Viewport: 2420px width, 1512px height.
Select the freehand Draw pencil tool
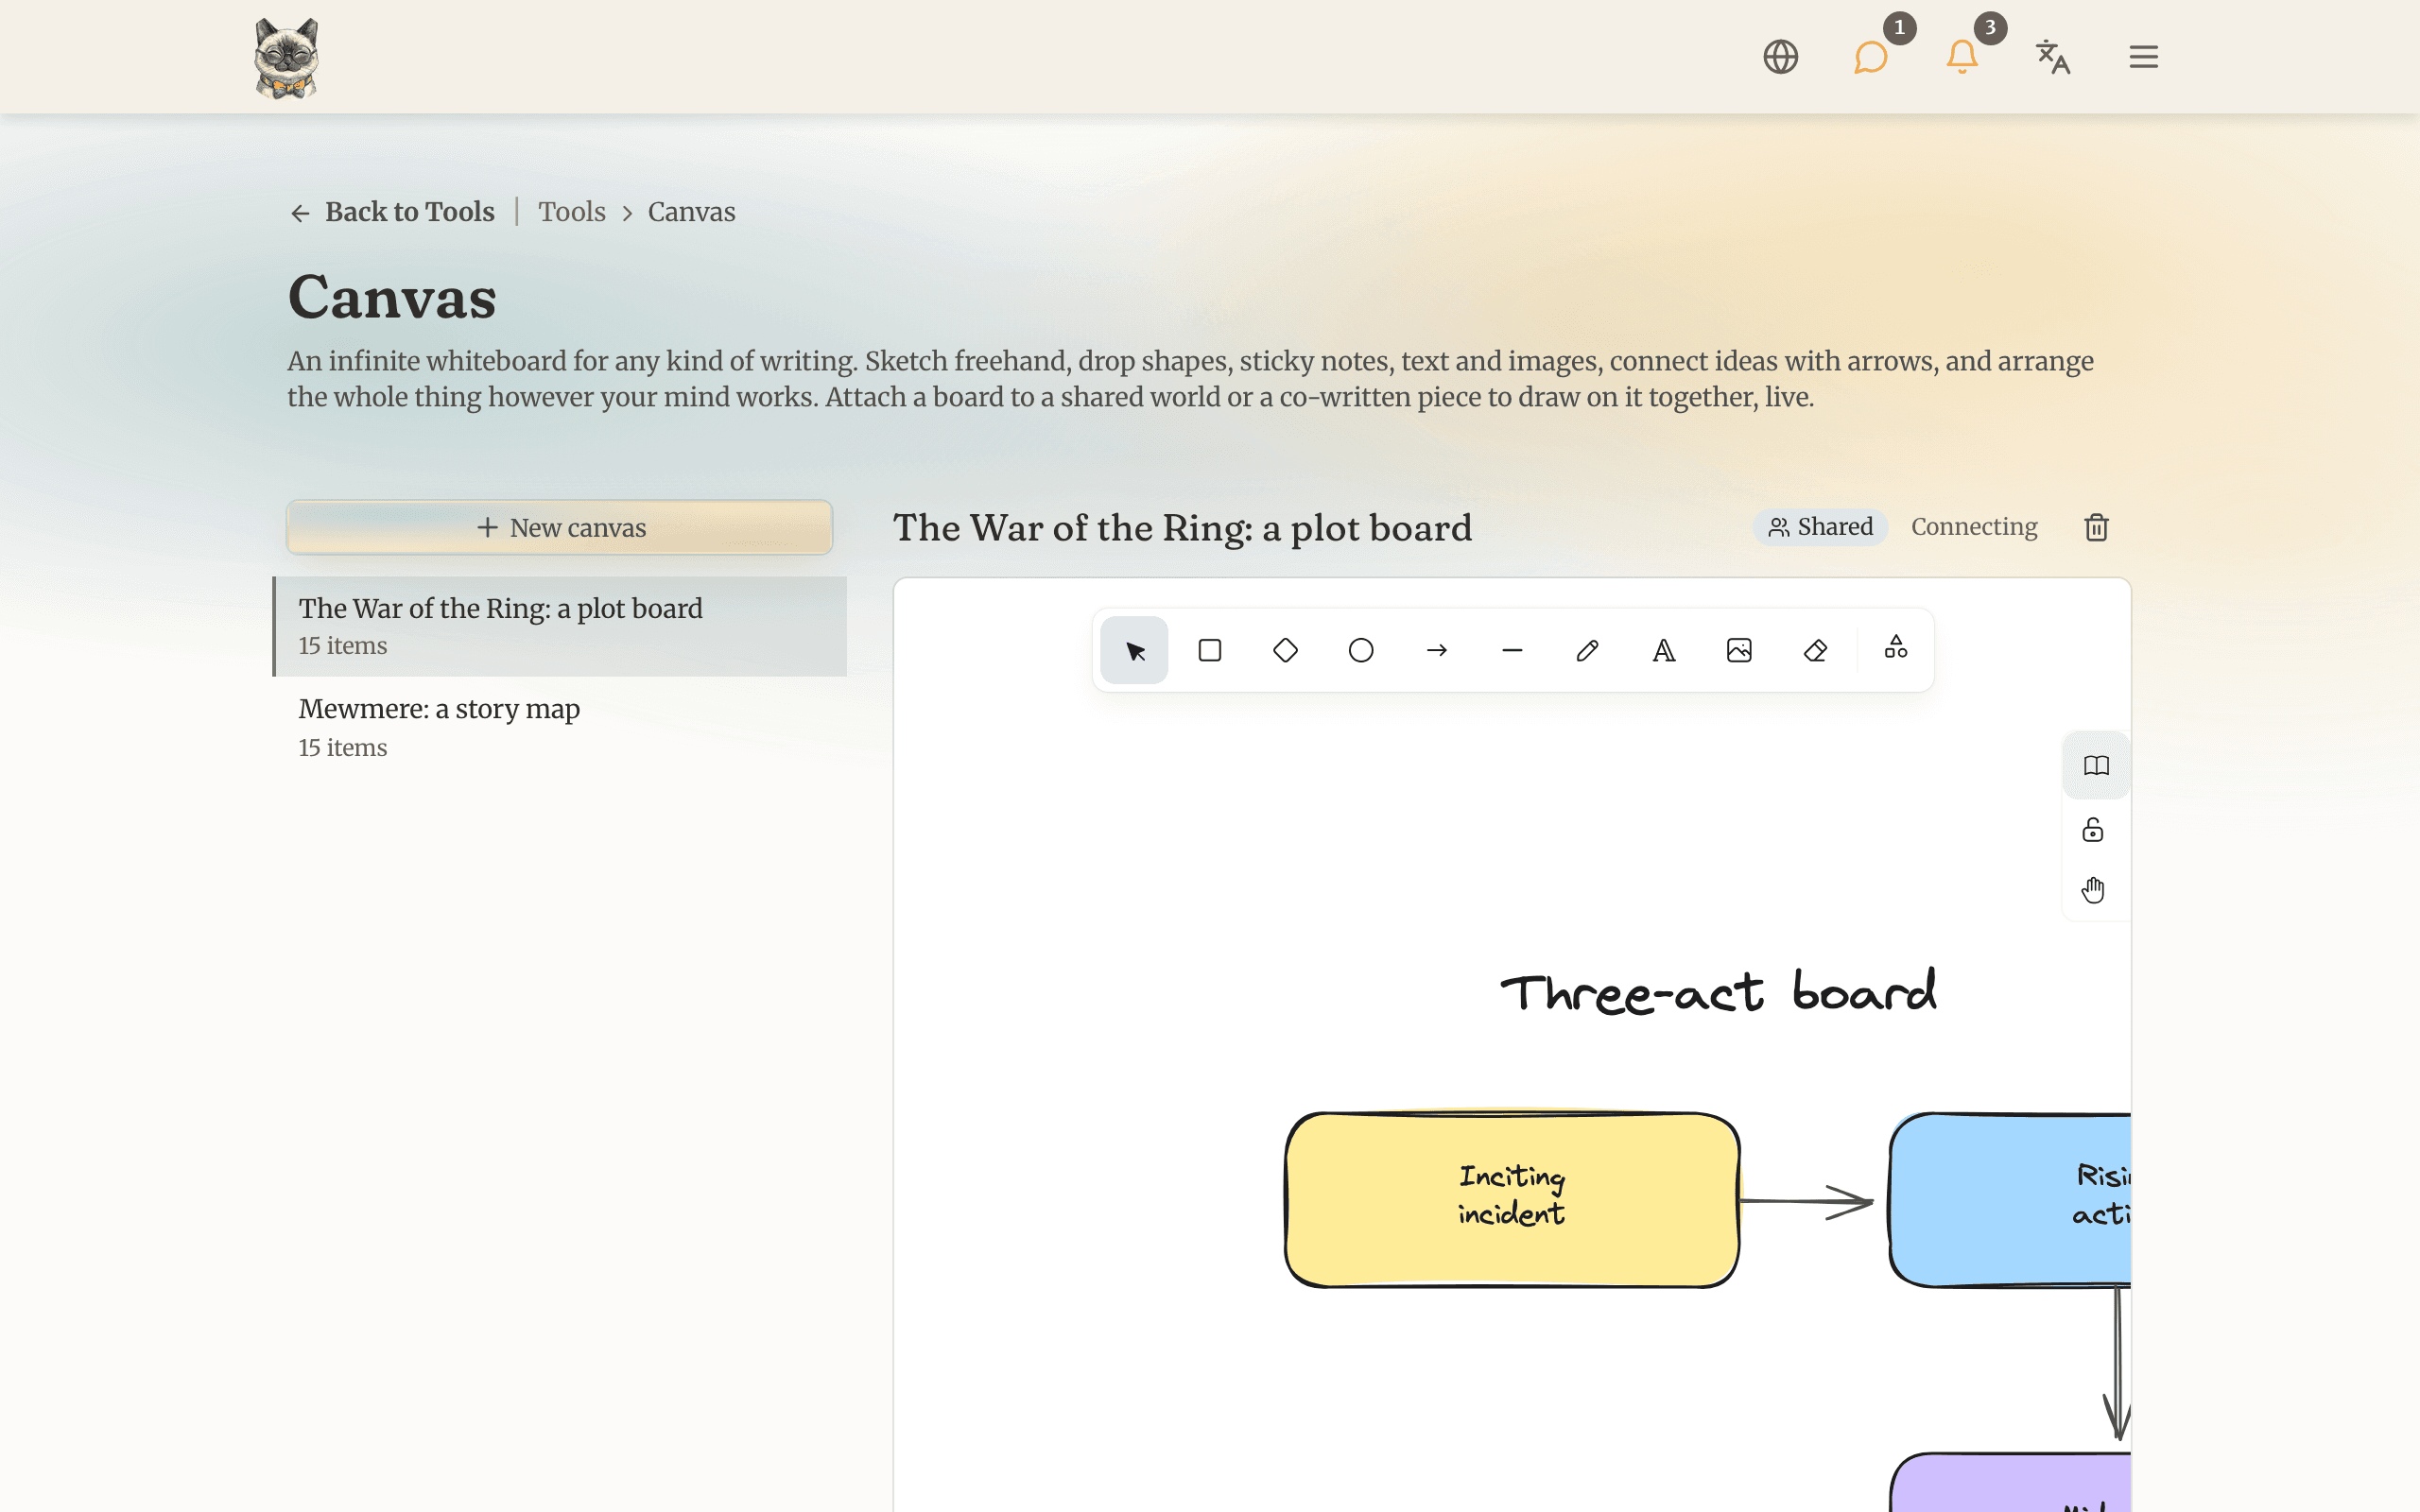pos(1588,651)
